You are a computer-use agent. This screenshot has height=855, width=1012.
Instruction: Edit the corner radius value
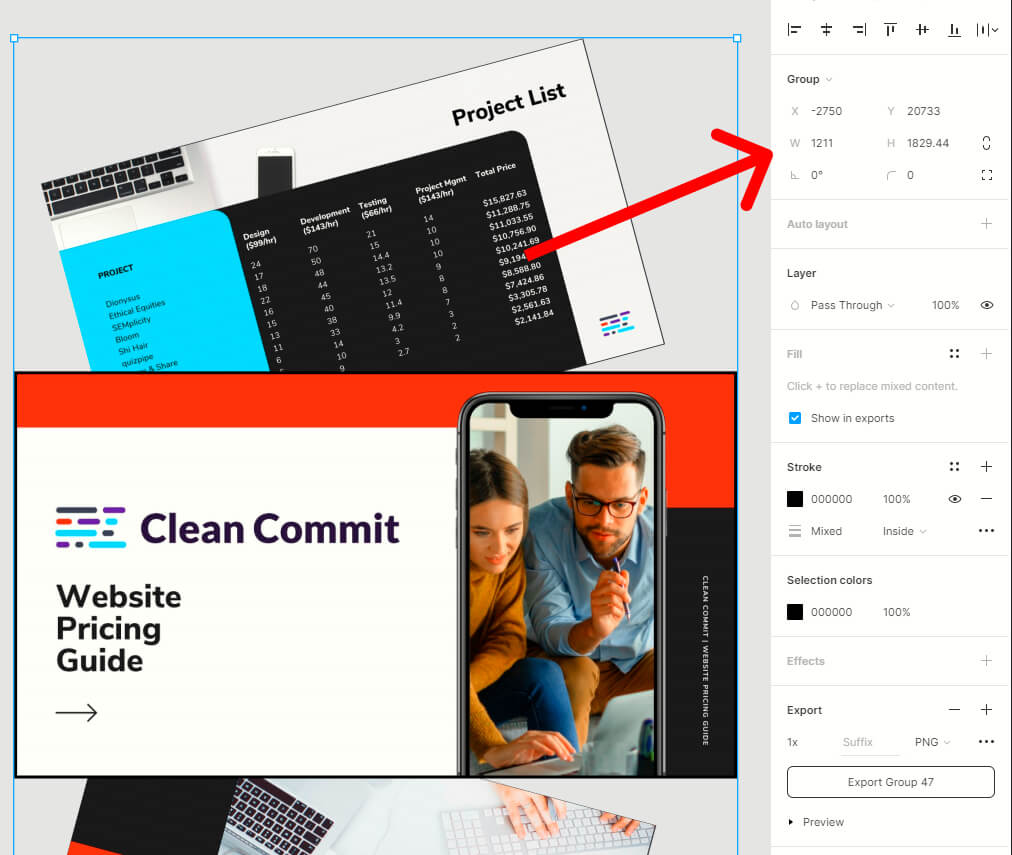tap(910, 175)
